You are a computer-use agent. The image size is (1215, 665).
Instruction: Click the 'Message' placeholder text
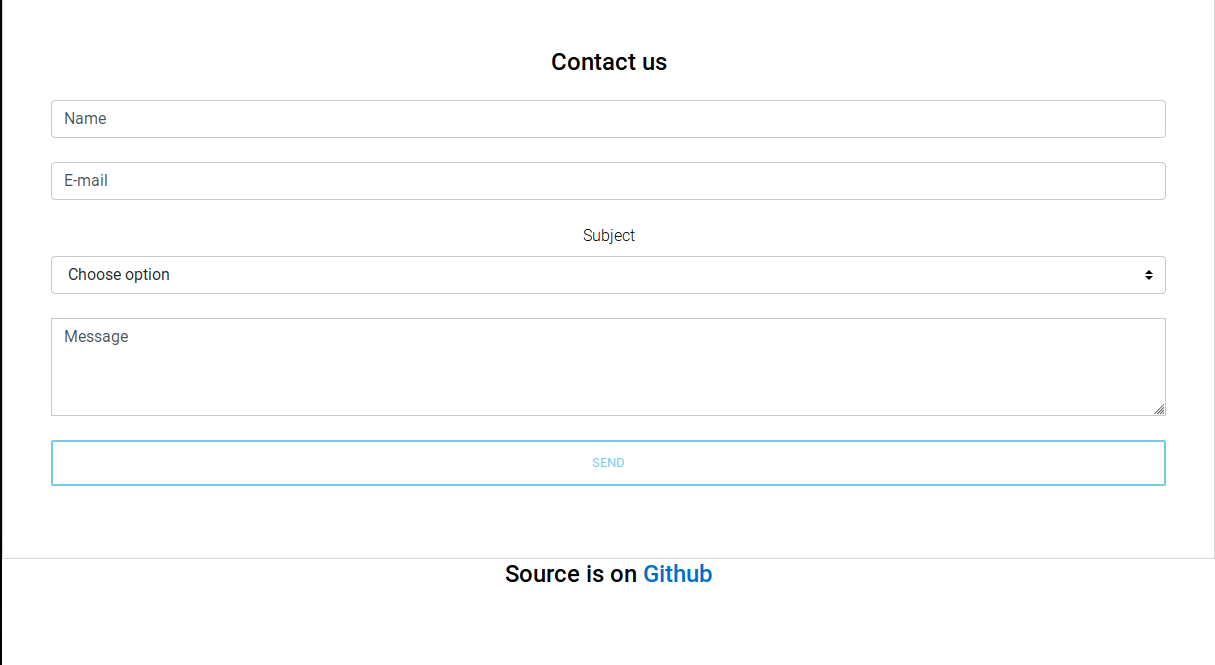coord(96,337)
